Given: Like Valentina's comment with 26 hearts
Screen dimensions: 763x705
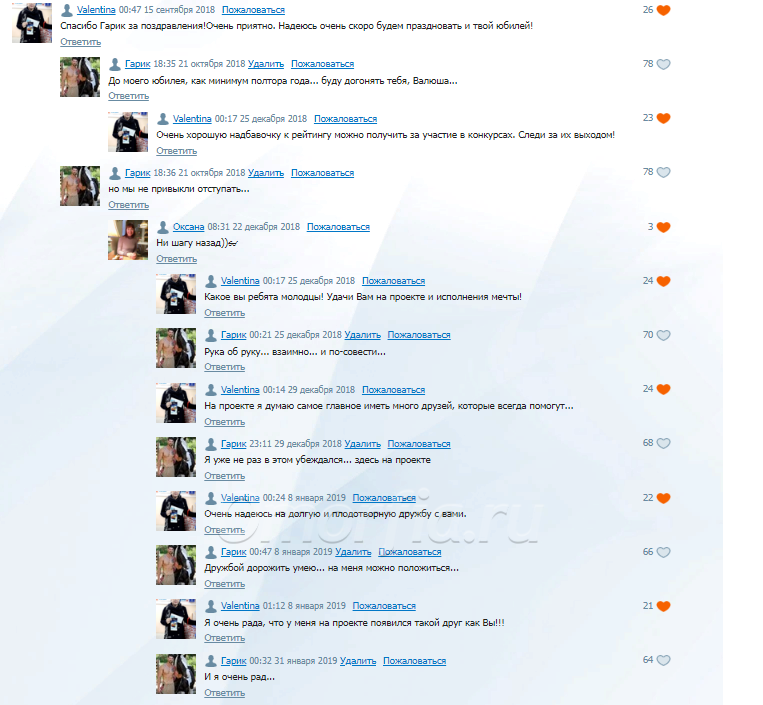Looking at the screenshot, I should (663, 10).
